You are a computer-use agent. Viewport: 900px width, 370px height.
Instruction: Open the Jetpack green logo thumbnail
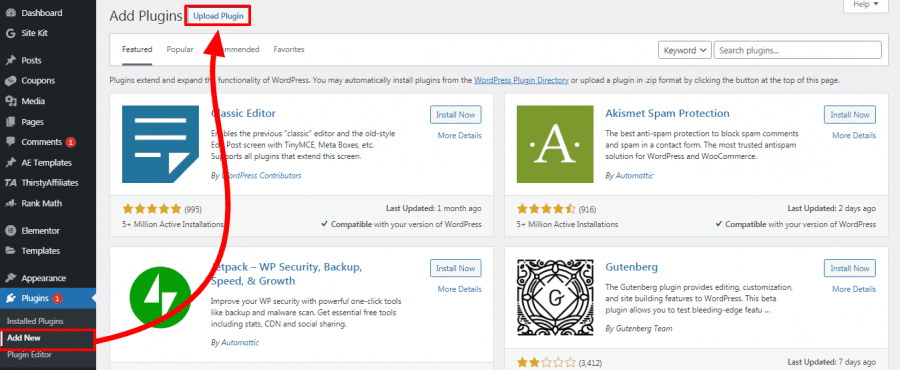160,297
